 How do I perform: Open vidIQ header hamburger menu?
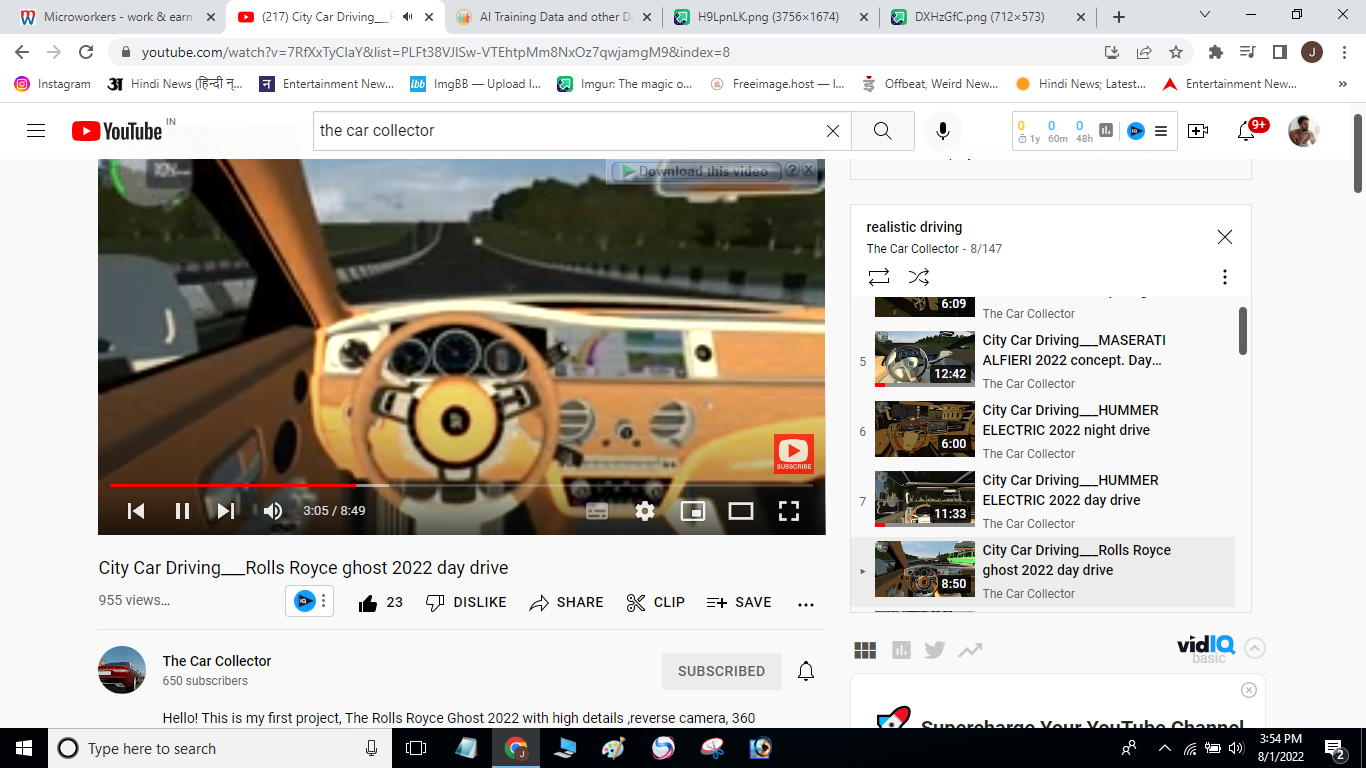(x=1161, y=131)
